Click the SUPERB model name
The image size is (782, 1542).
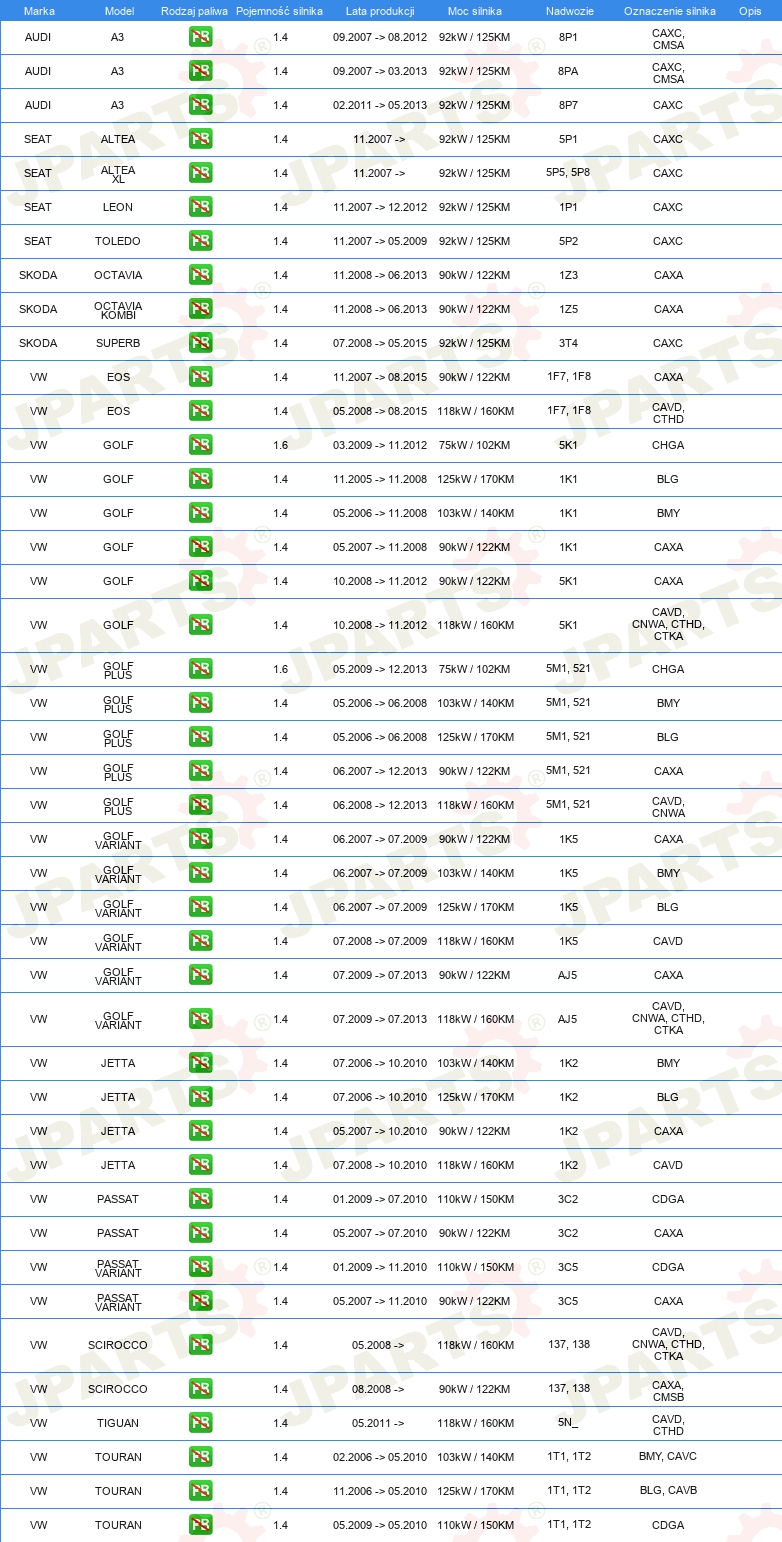click(x=118, y=343)
